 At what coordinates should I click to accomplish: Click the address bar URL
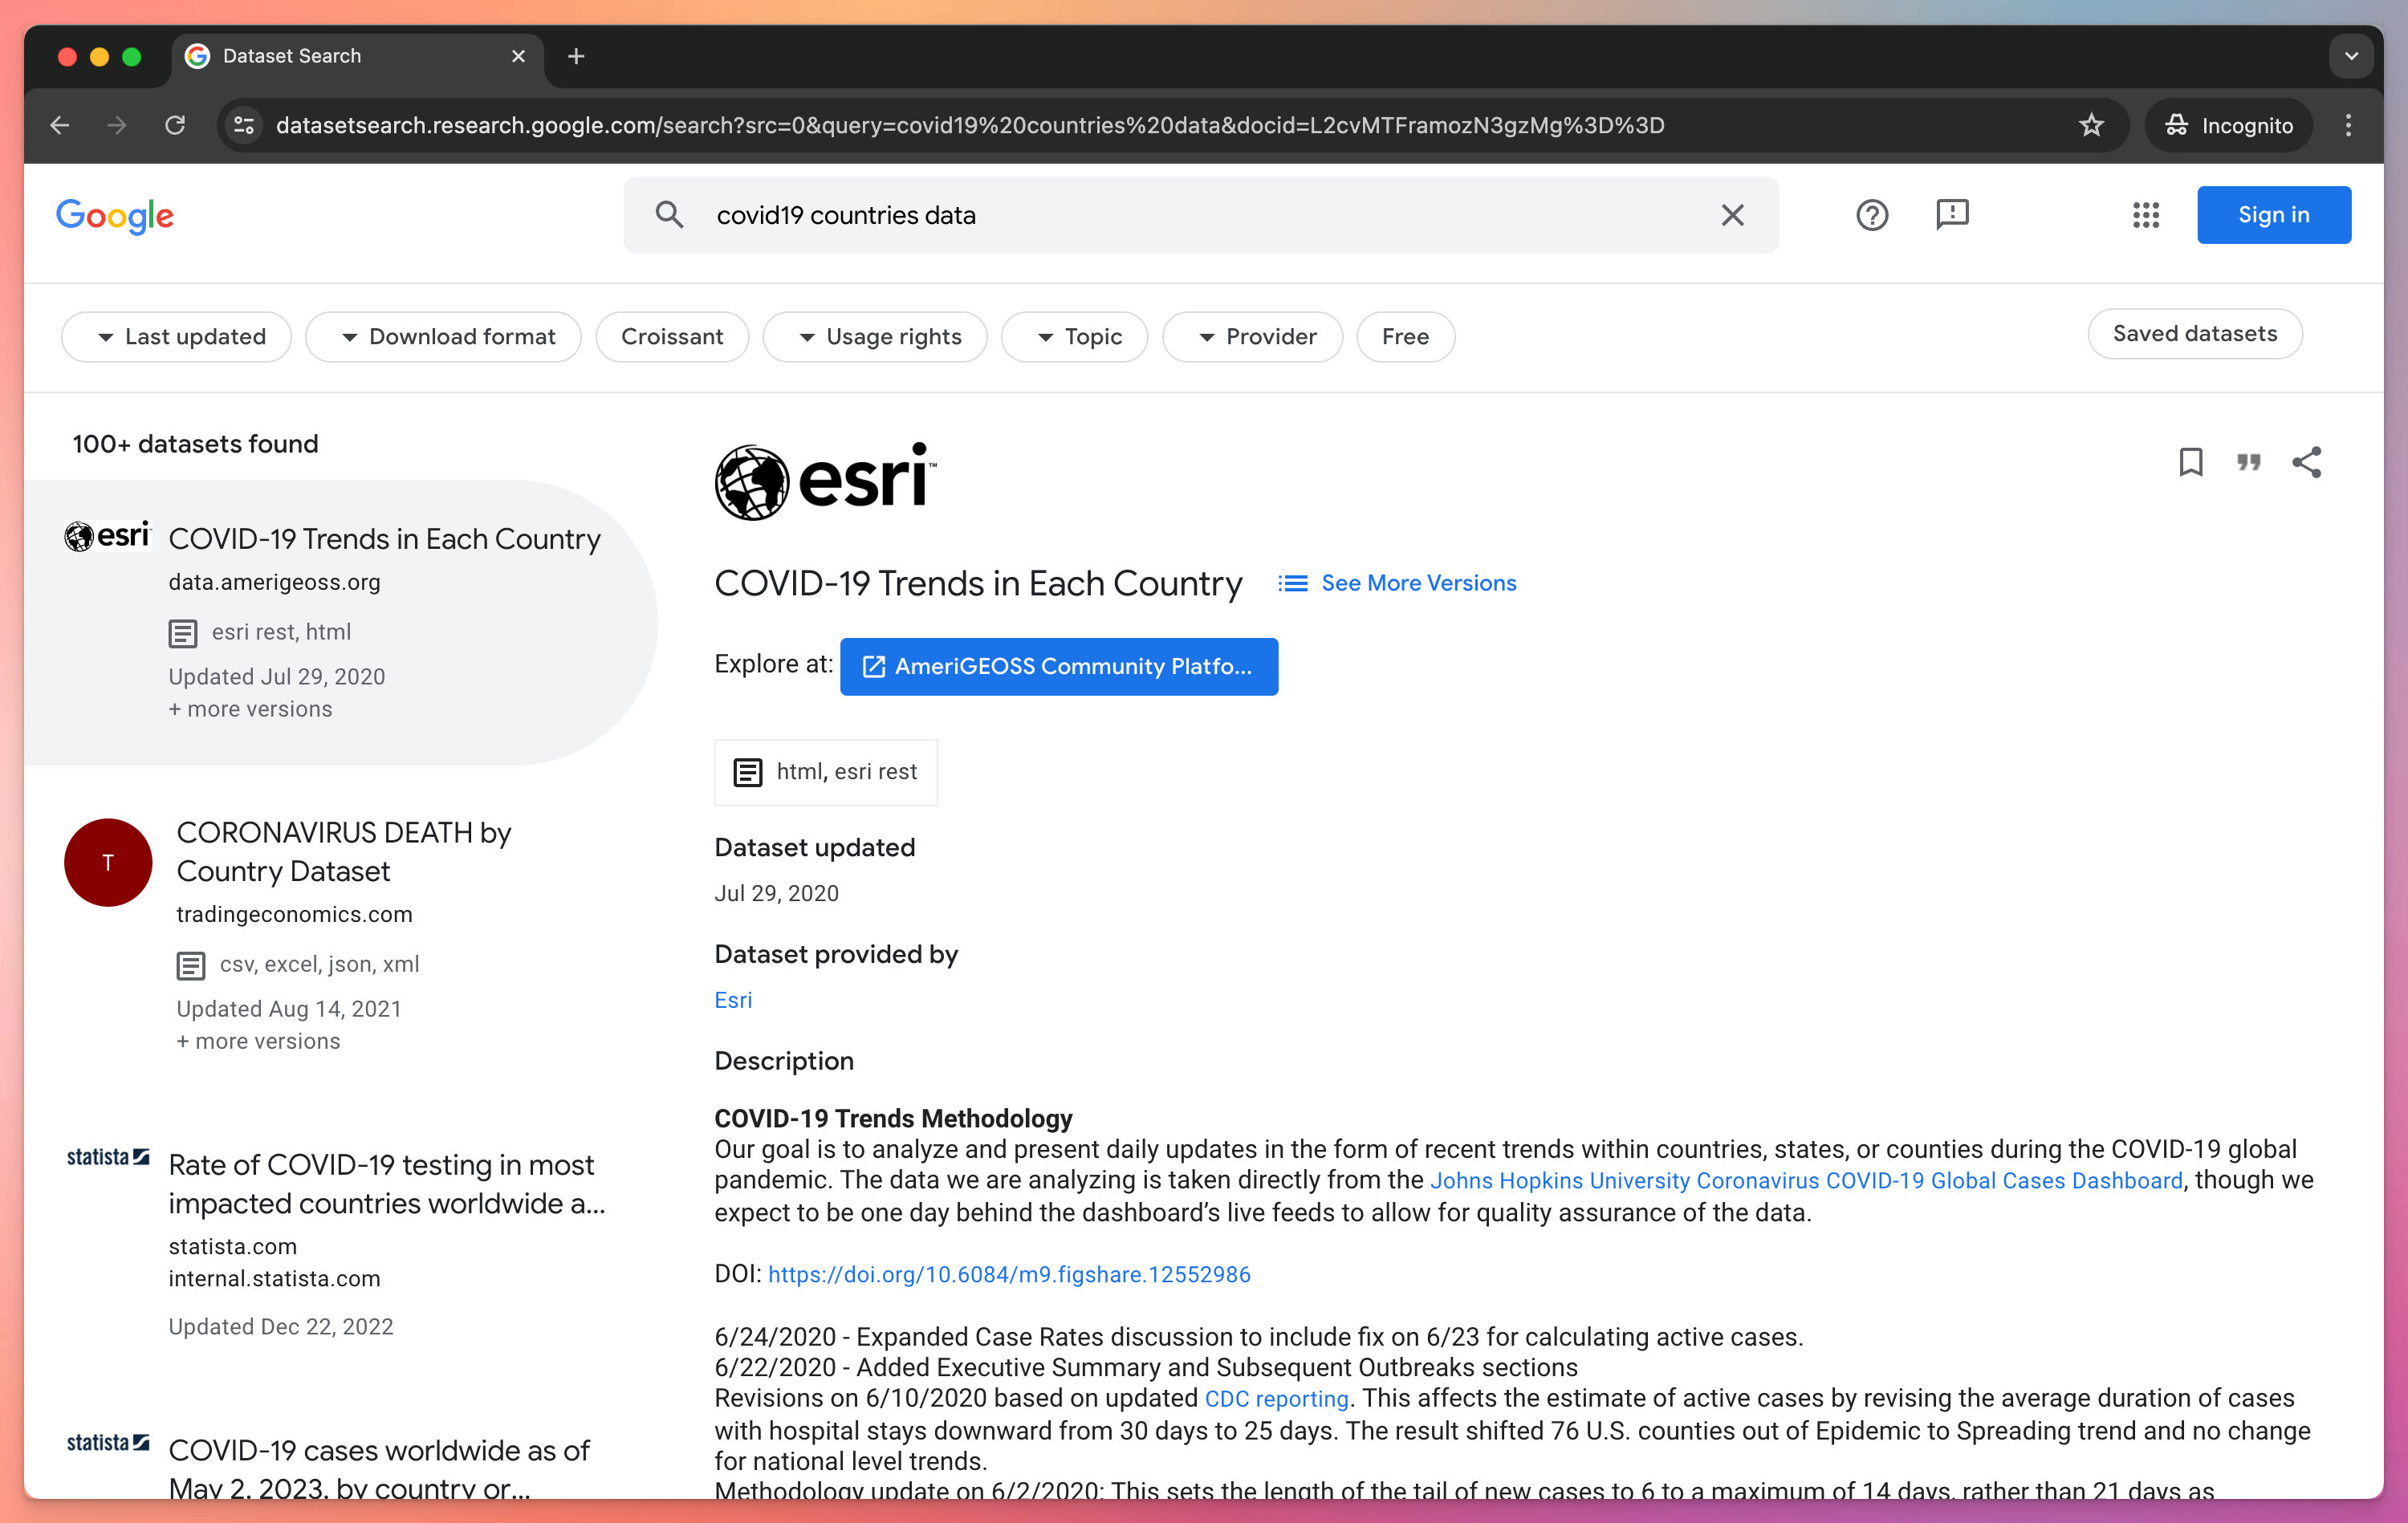(x=970, y=125)
